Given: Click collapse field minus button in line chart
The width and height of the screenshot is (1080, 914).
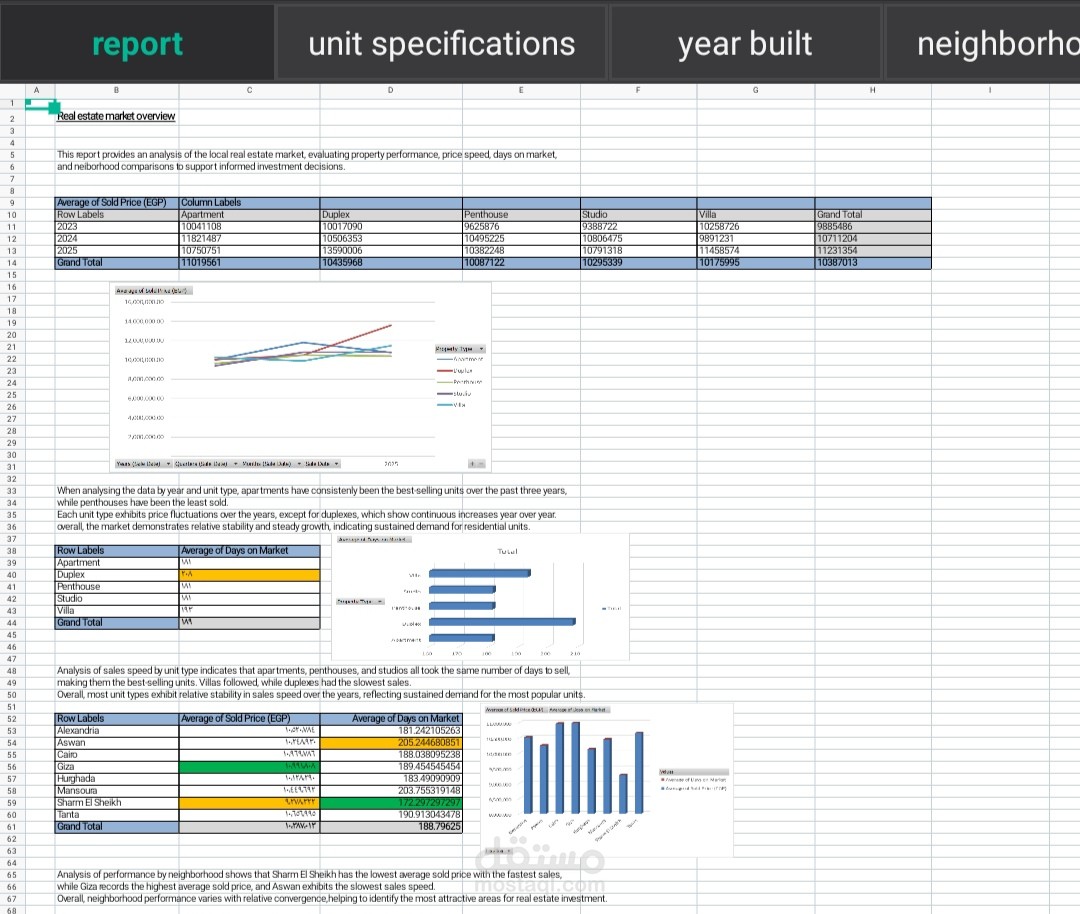Looking at the screenshot, I should coord(481,464).
